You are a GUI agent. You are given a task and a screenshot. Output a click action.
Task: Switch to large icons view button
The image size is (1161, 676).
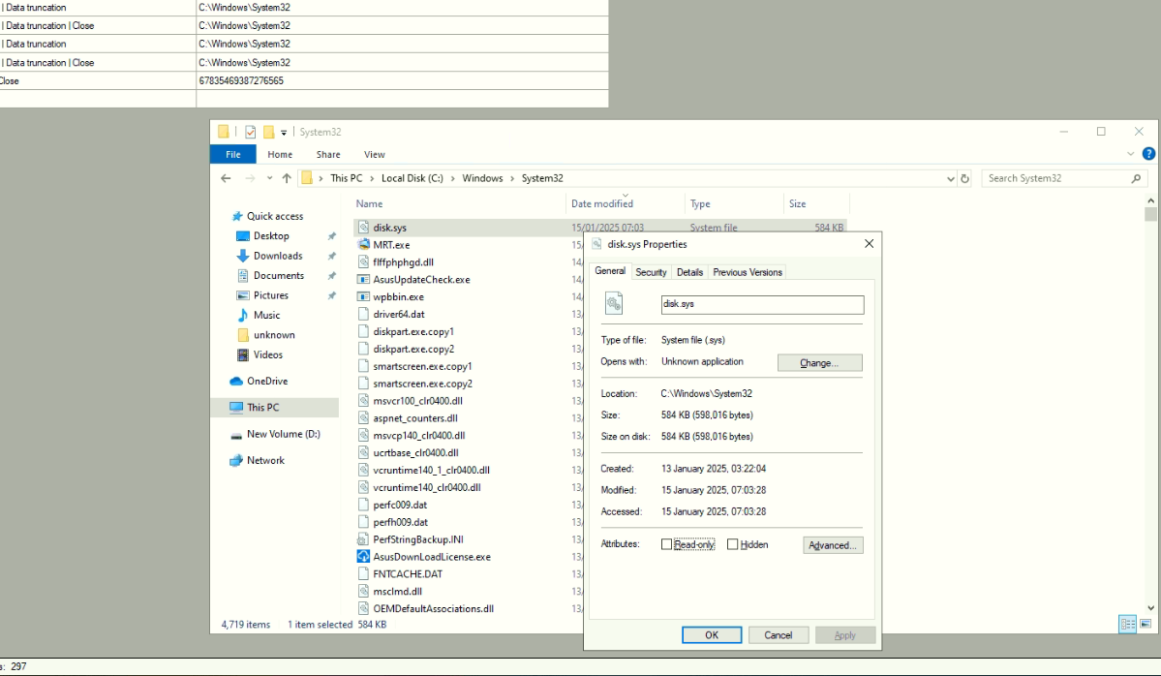[x=1145, y=624]
